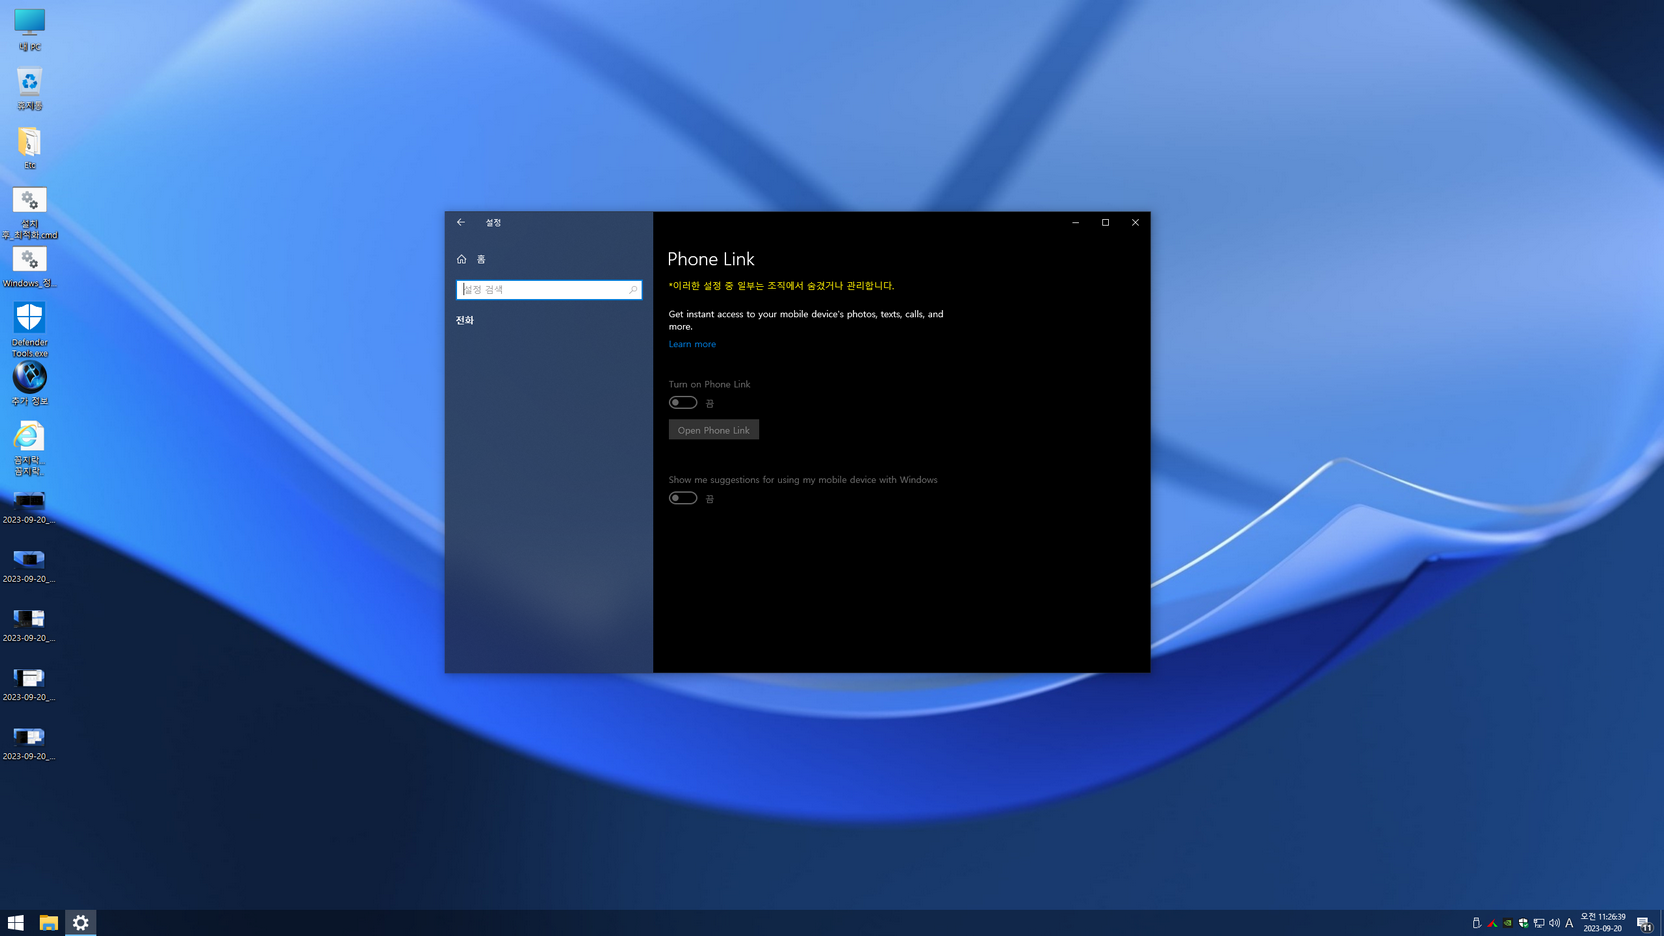Open the notification center with 11 badge
1664x936 pixels.
(x=1644, y=923)
